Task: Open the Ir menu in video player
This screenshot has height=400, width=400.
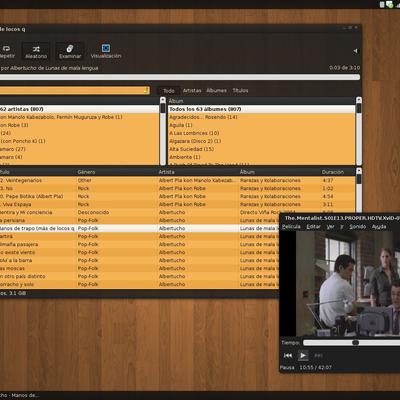Action: coord(342,227)
